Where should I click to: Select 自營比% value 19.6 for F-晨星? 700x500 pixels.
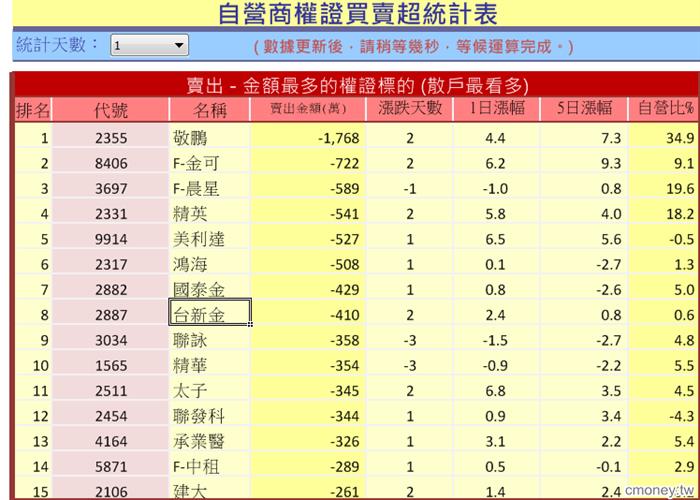tap(663, 188)
